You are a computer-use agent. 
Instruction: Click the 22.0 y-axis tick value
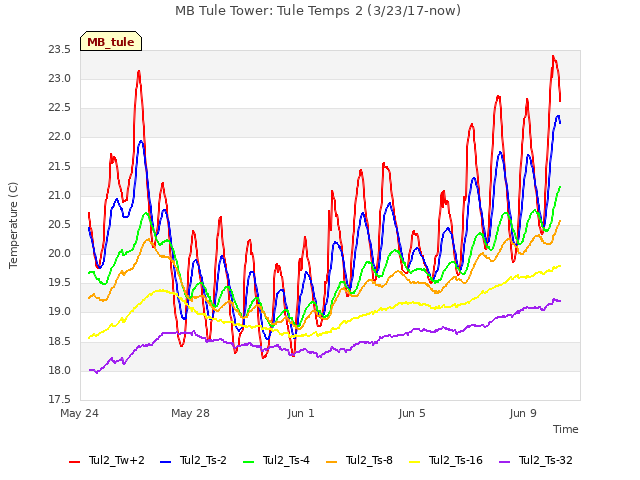coord(60,137)
